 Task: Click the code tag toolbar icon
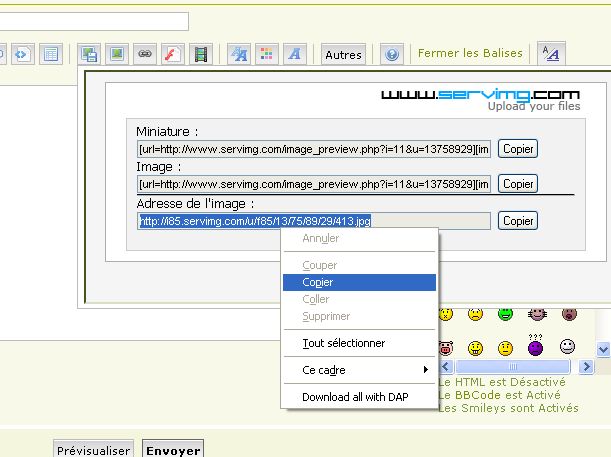pyautogui.click(x=22, y=54)
